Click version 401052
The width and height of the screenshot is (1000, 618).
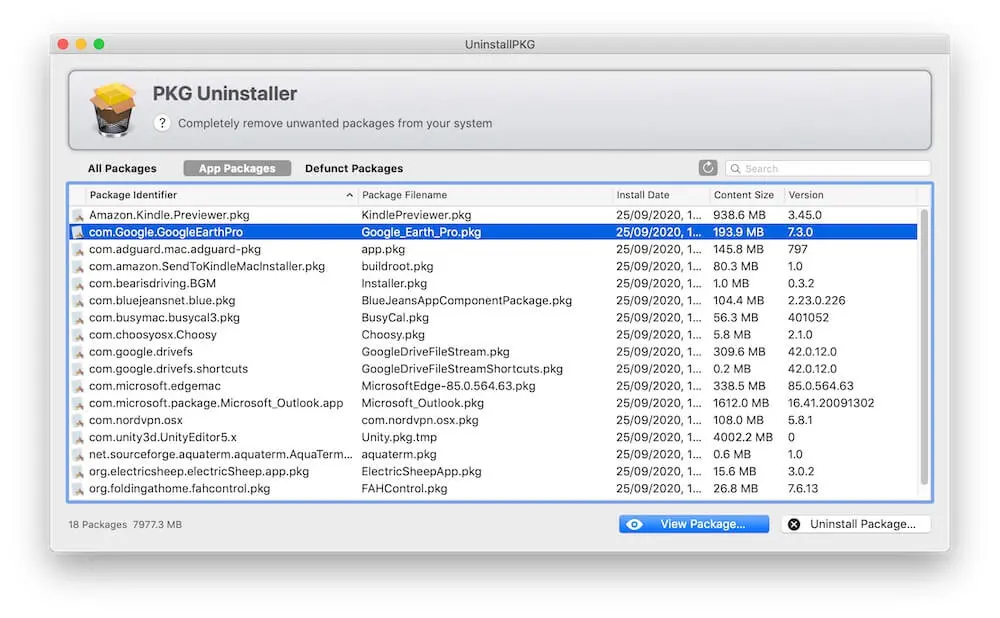[x=808, y=318]
